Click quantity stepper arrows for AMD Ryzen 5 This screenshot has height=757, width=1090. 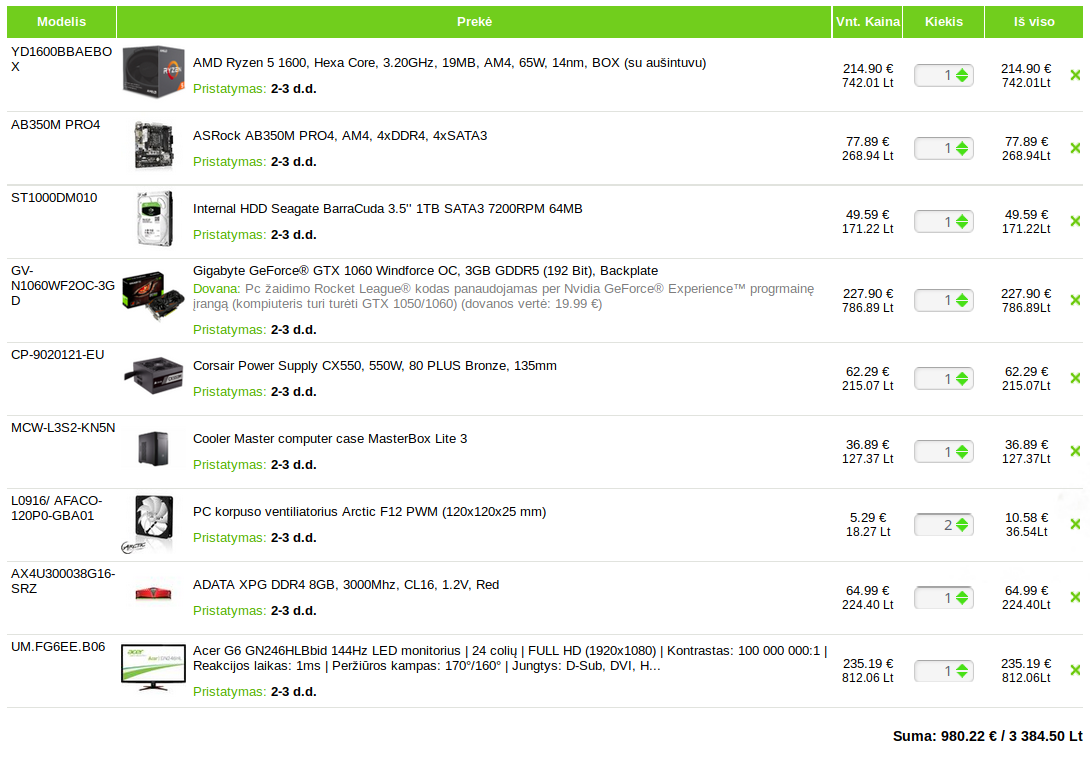pos(962,75)
